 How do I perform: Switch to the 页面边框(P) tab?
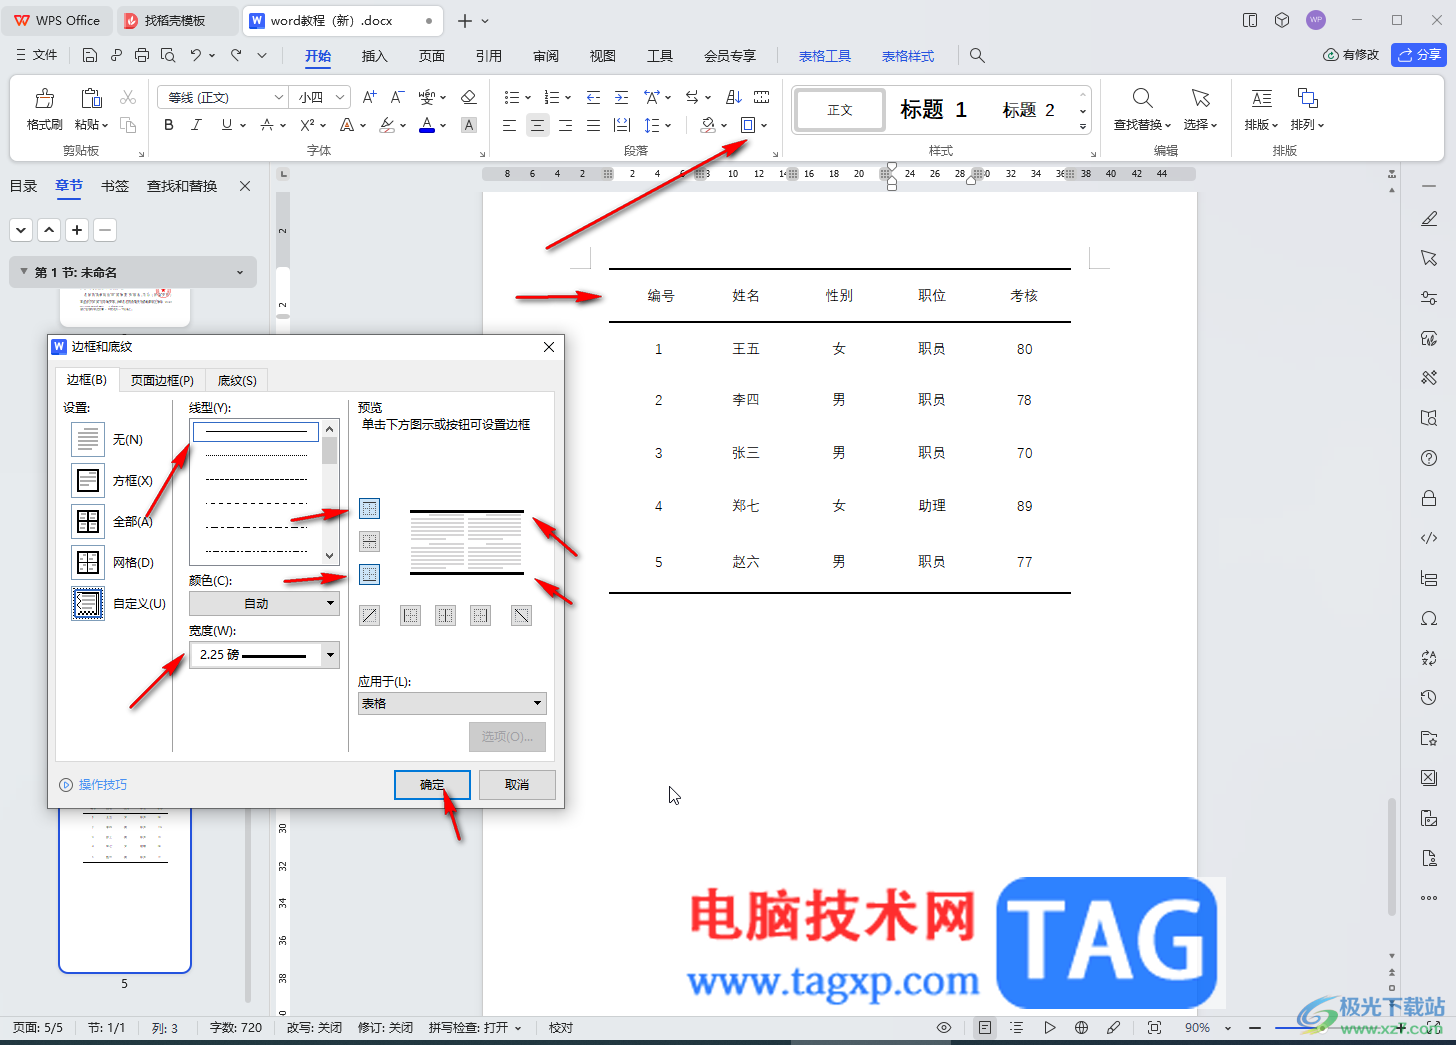[x=162, y=380]
